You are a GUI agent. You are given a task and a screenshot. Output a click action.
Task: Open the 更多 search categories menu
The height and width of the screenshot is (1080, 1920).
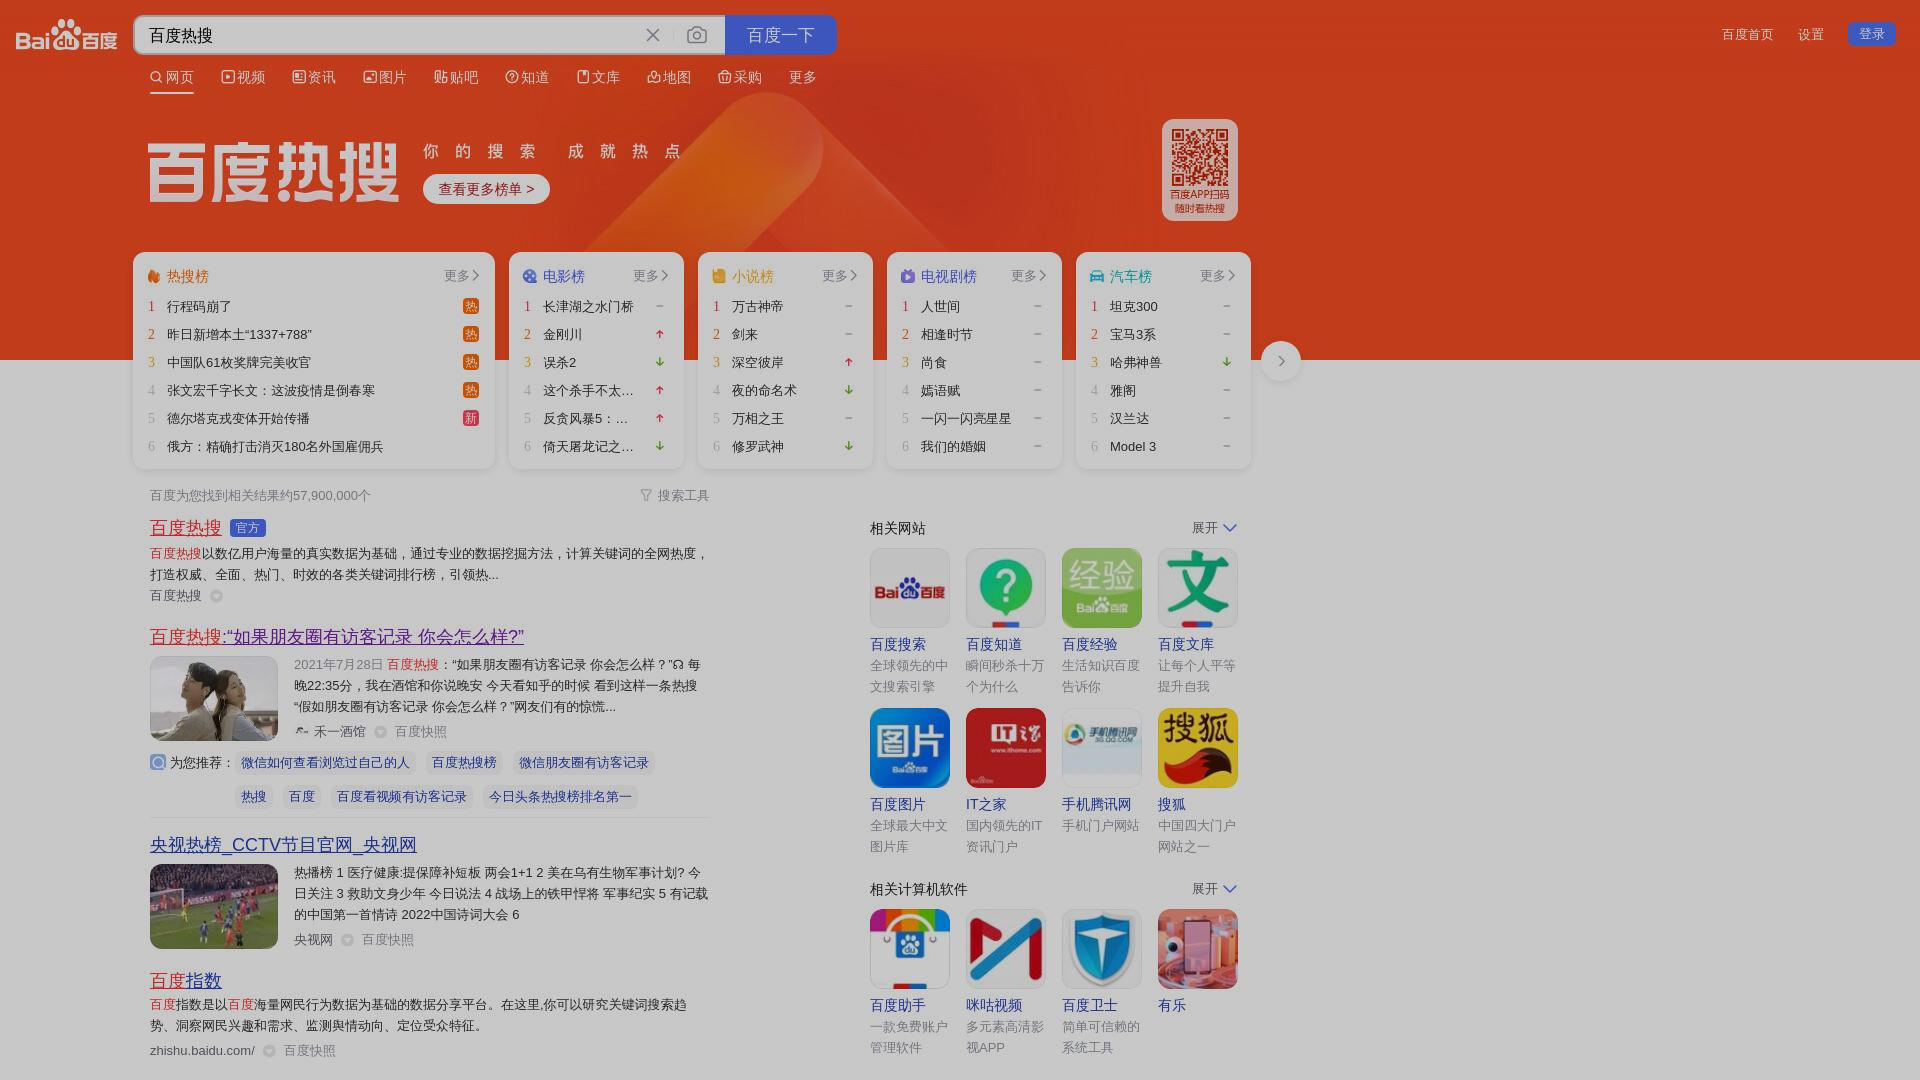[x=803, y=77]
